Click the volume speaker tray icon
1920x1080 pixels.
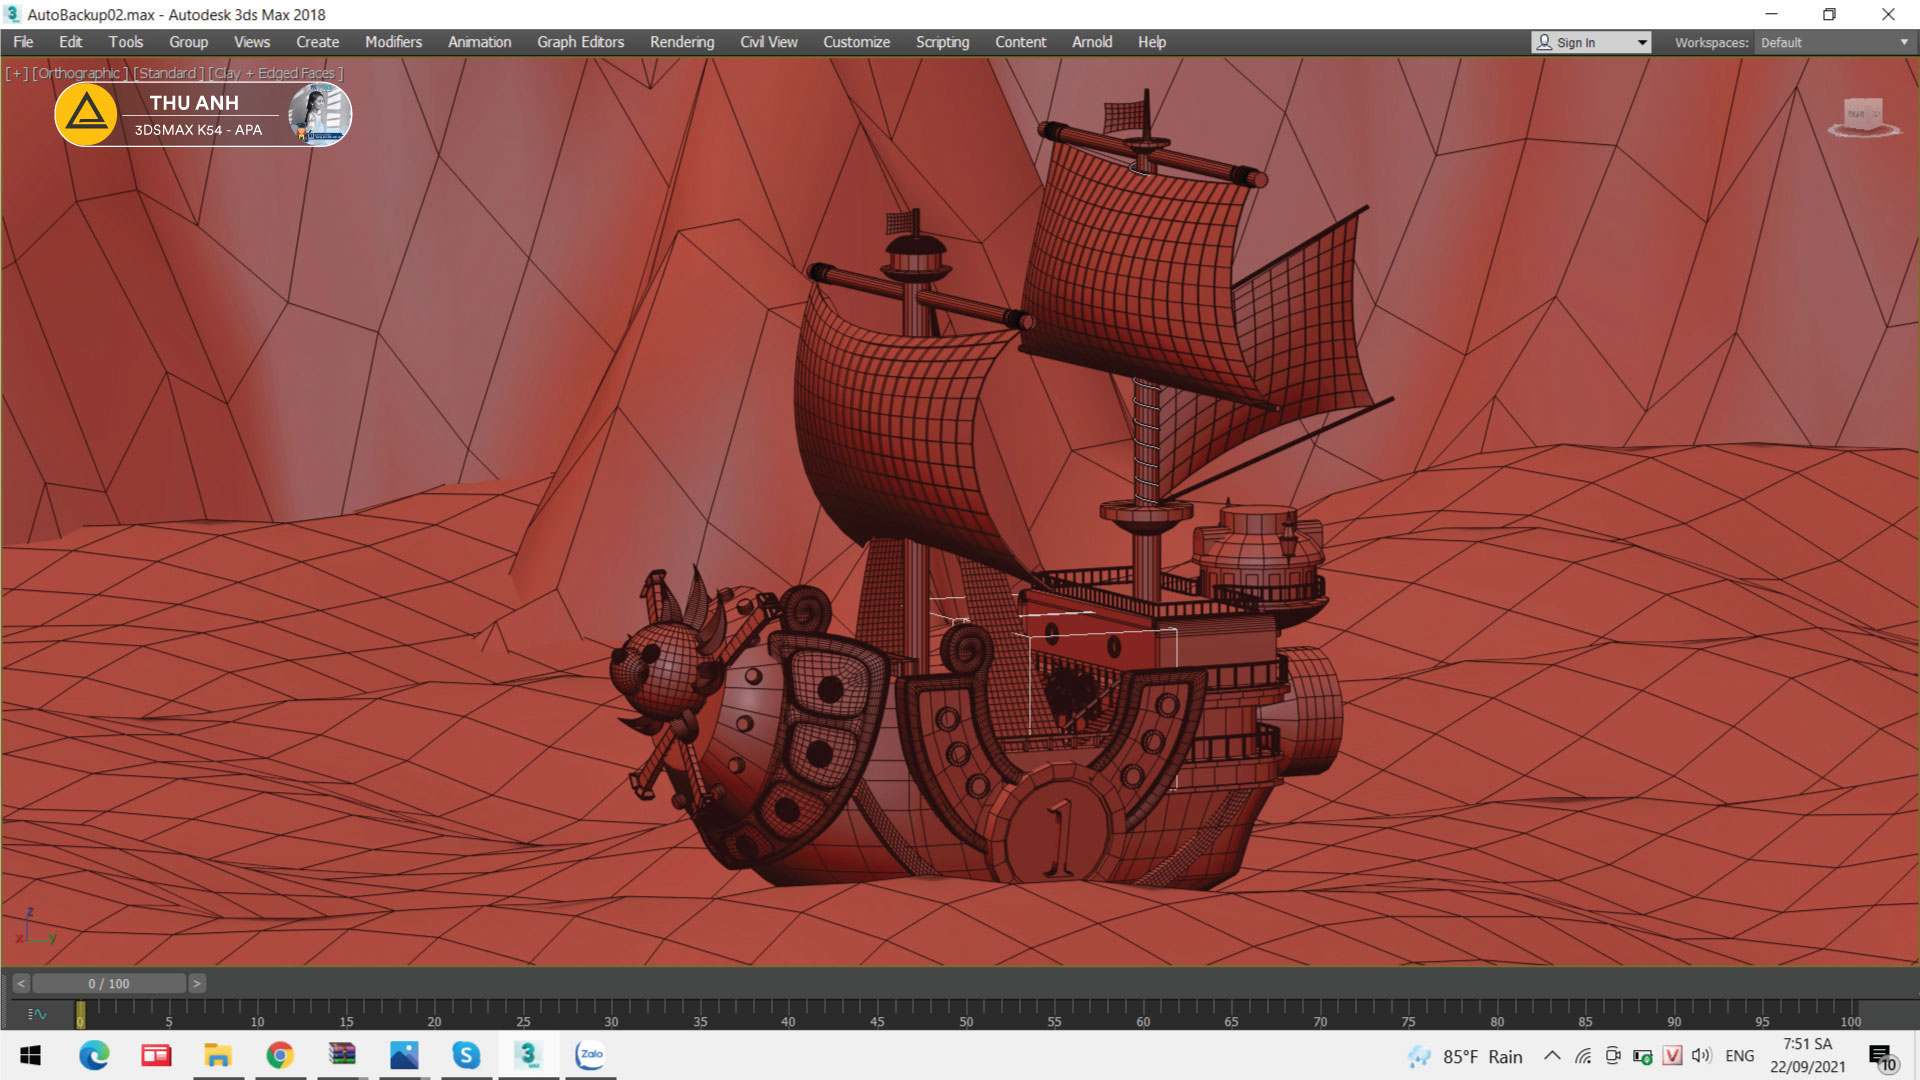pos(1701,1056)
